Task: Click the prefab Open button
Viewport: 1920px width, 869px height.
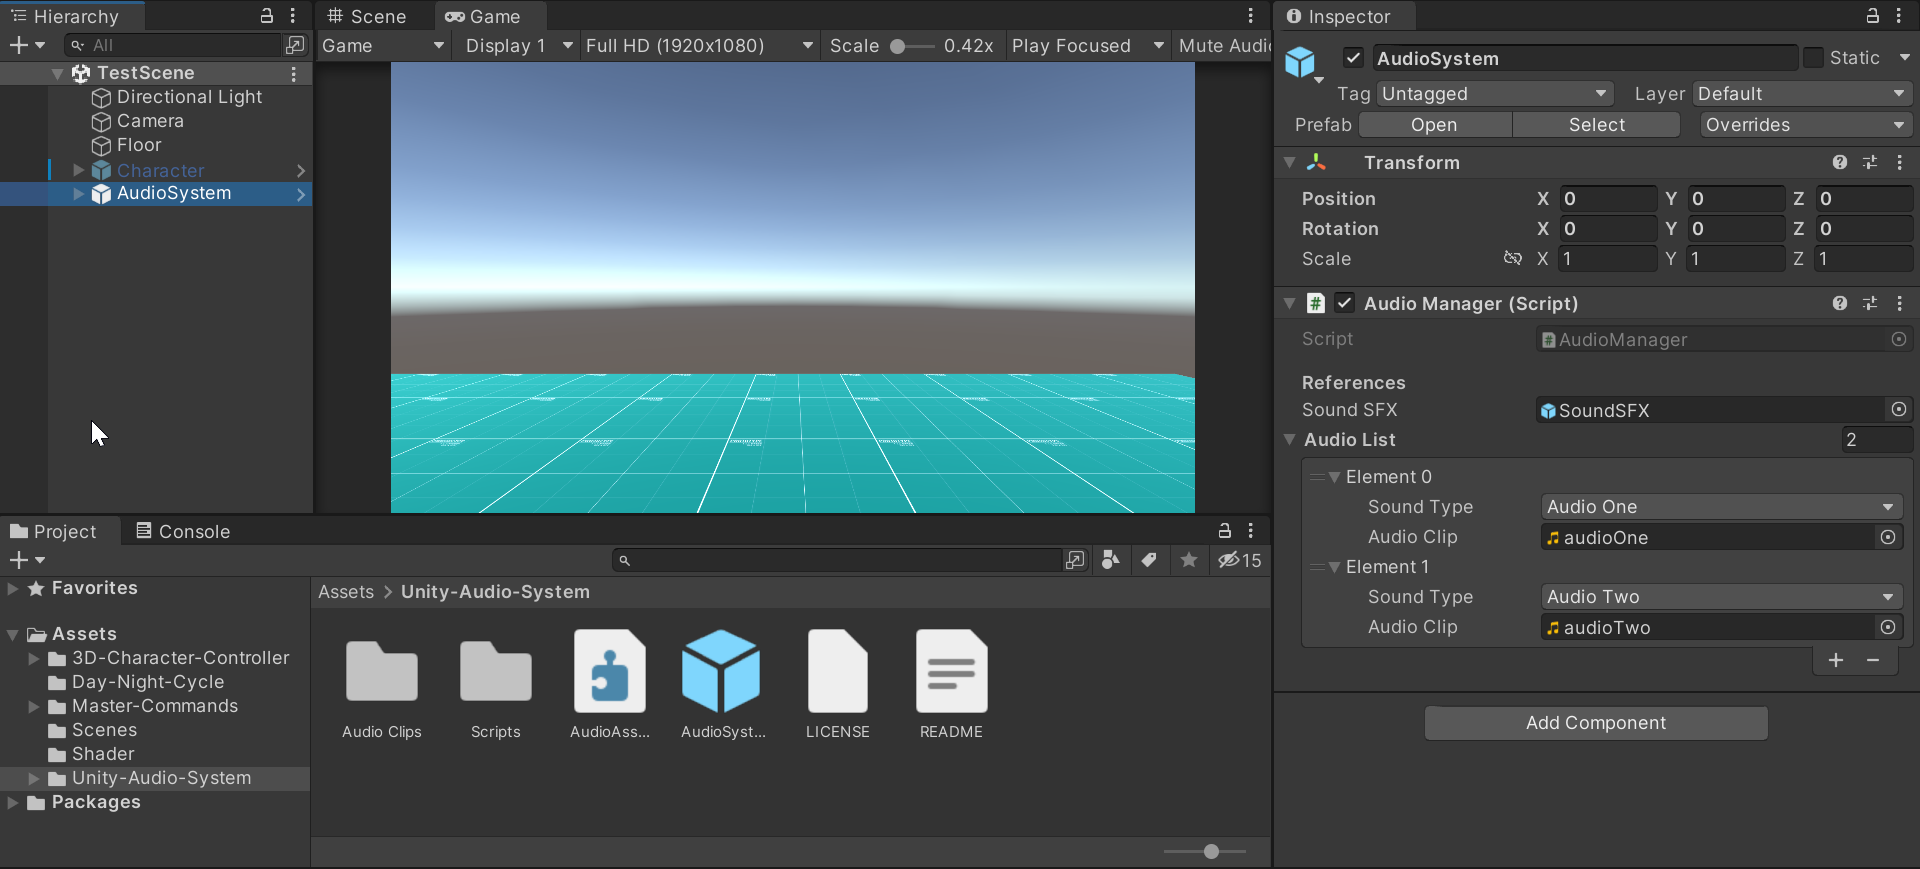Action: tap(1434, 125)
